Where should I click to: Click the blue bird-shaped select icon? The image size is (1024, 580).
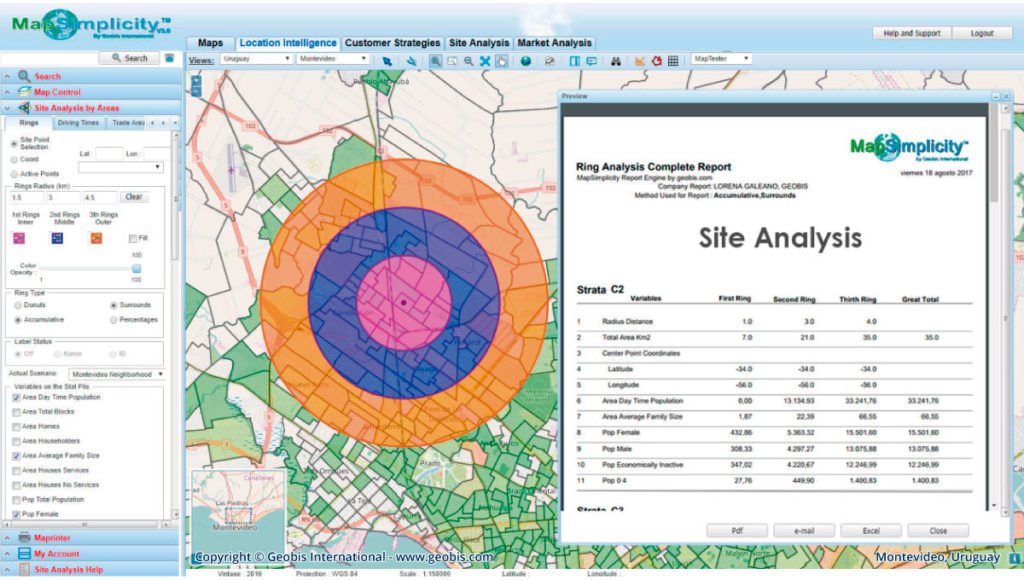pyautogui.click(x=411, y=61)
